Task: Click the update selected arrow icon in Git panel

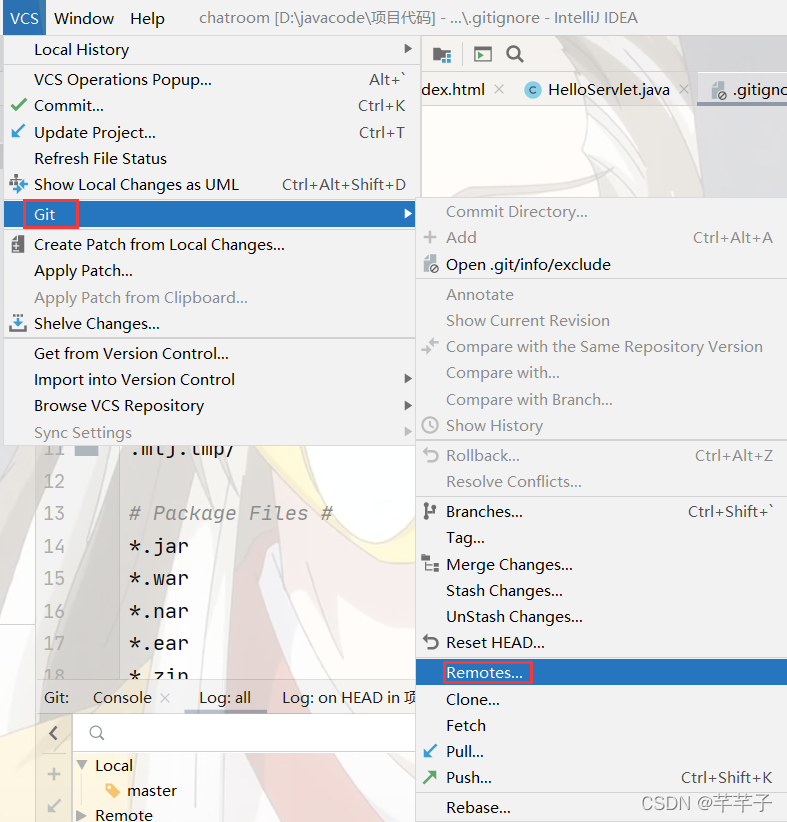Action: [53, 806]
